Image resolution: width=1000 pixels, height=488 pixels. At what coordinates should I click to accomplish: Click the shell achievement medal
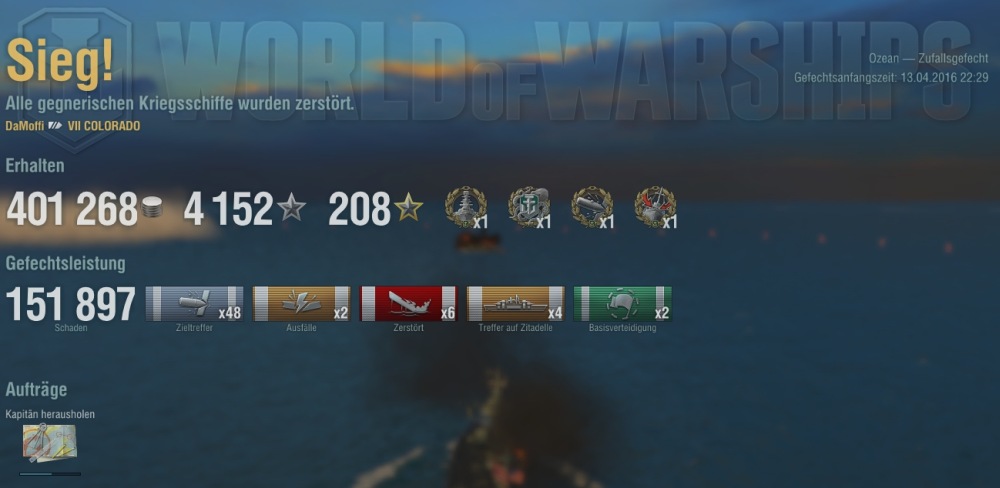pos(592,207)
